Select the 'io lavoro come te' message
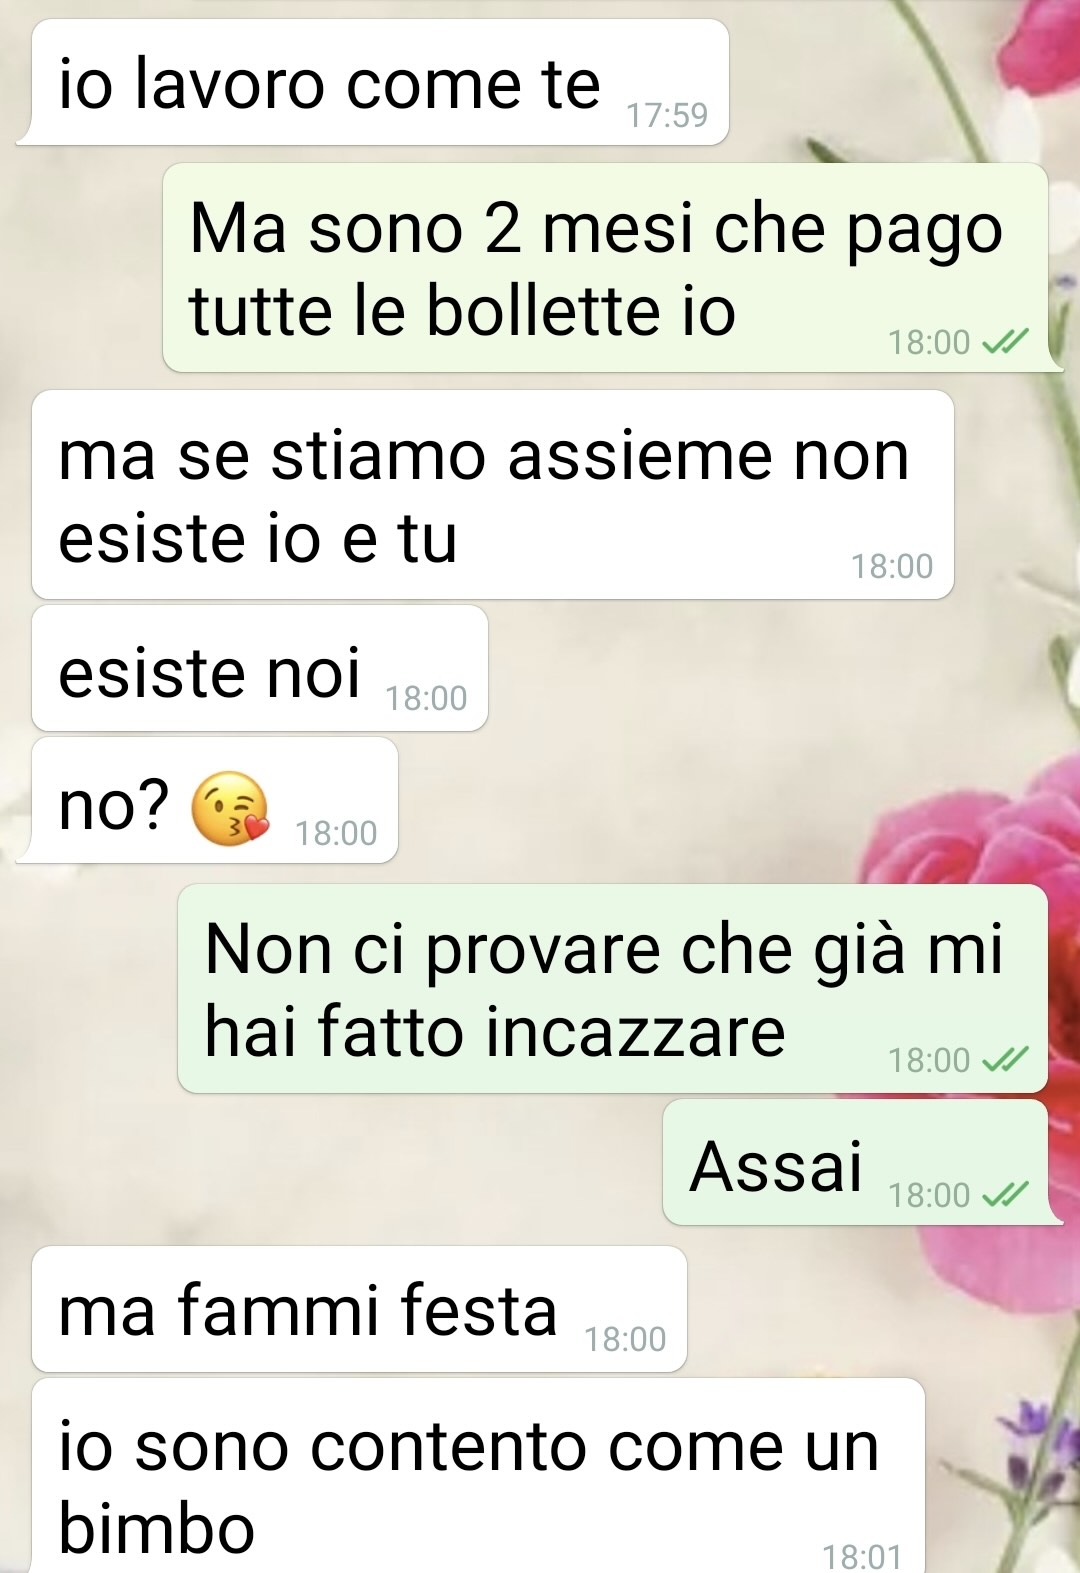This screenshot has width=1080, height=1573. [x=372, y=82]
